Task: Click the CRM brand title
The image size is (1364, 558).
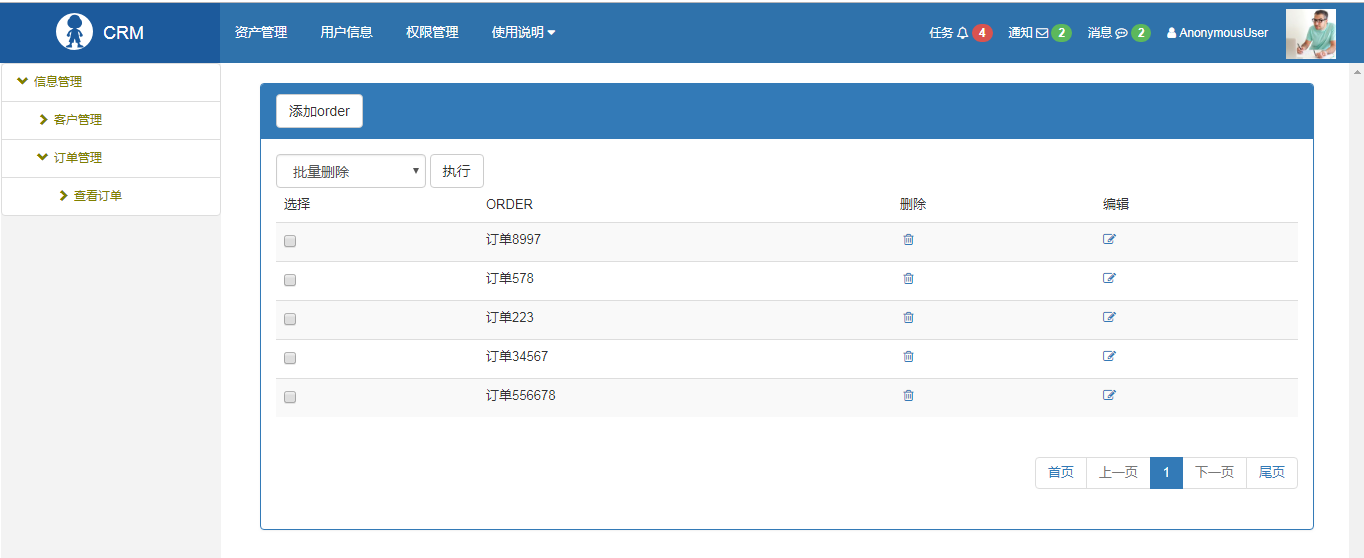Action: click(x=123, y=33)
